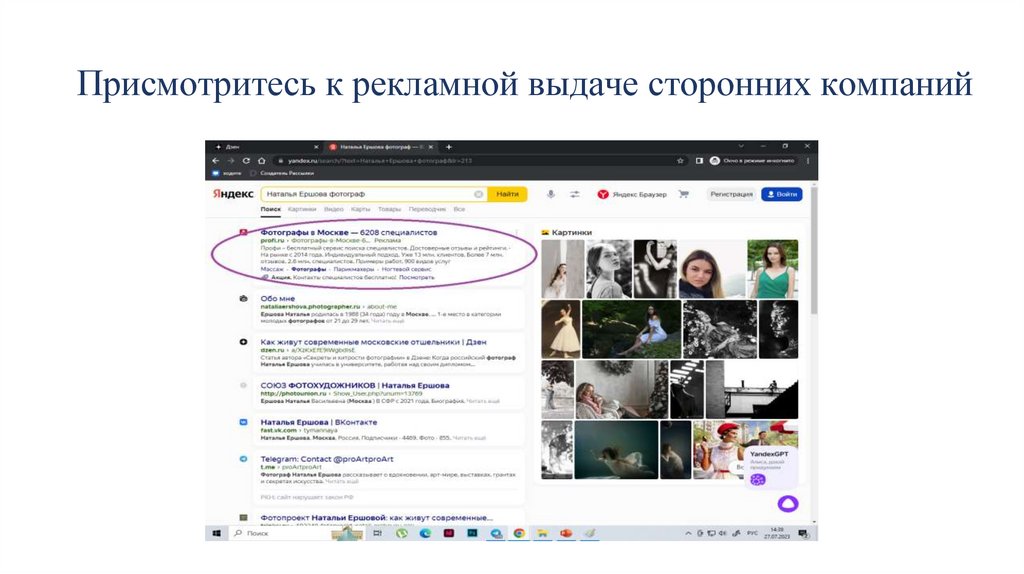Open Карты search category

pos(360,210)
